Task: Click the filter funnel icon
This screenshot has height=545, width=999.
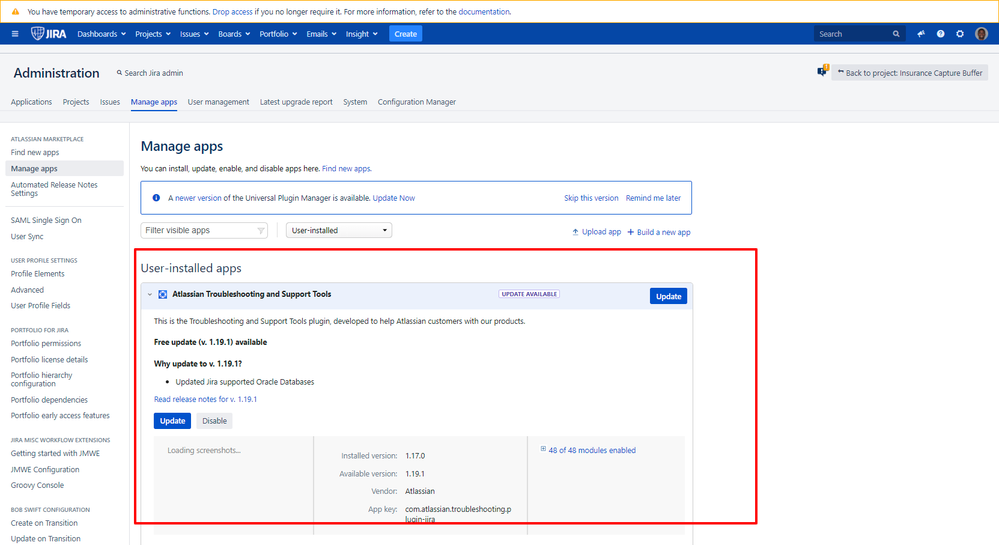Action: pos(261,231)
